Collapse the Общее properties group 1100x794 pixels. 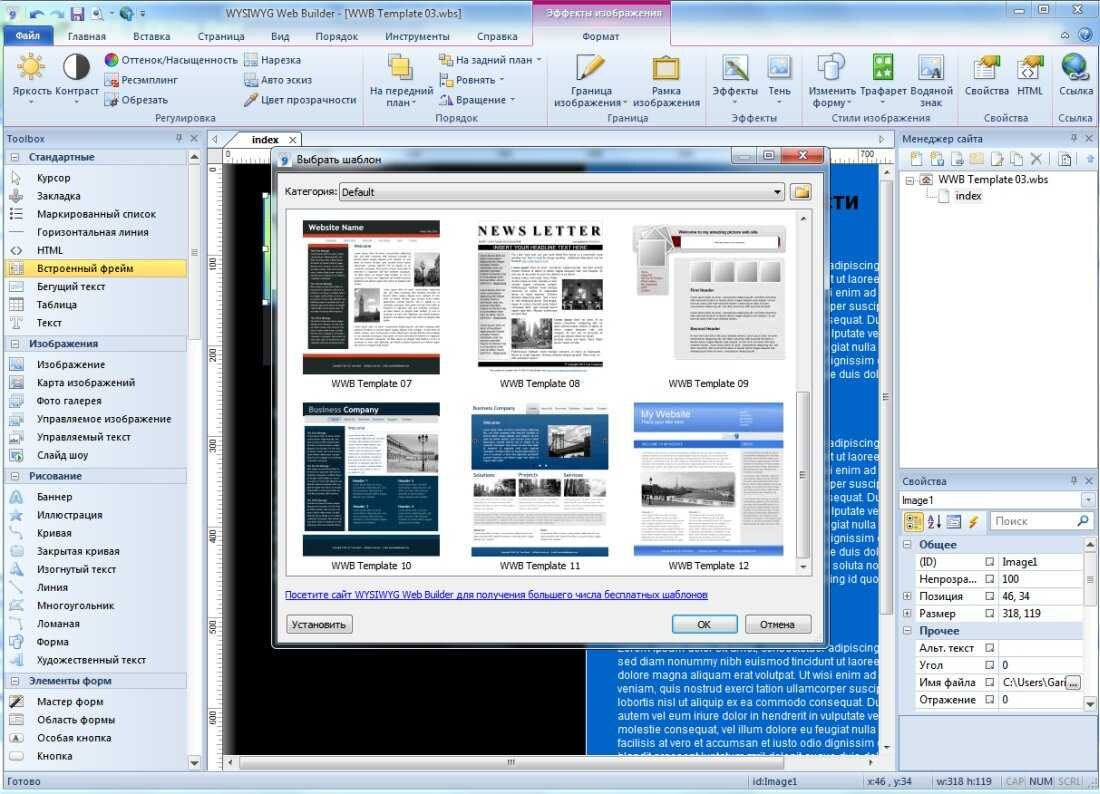(x=907, y=544)
